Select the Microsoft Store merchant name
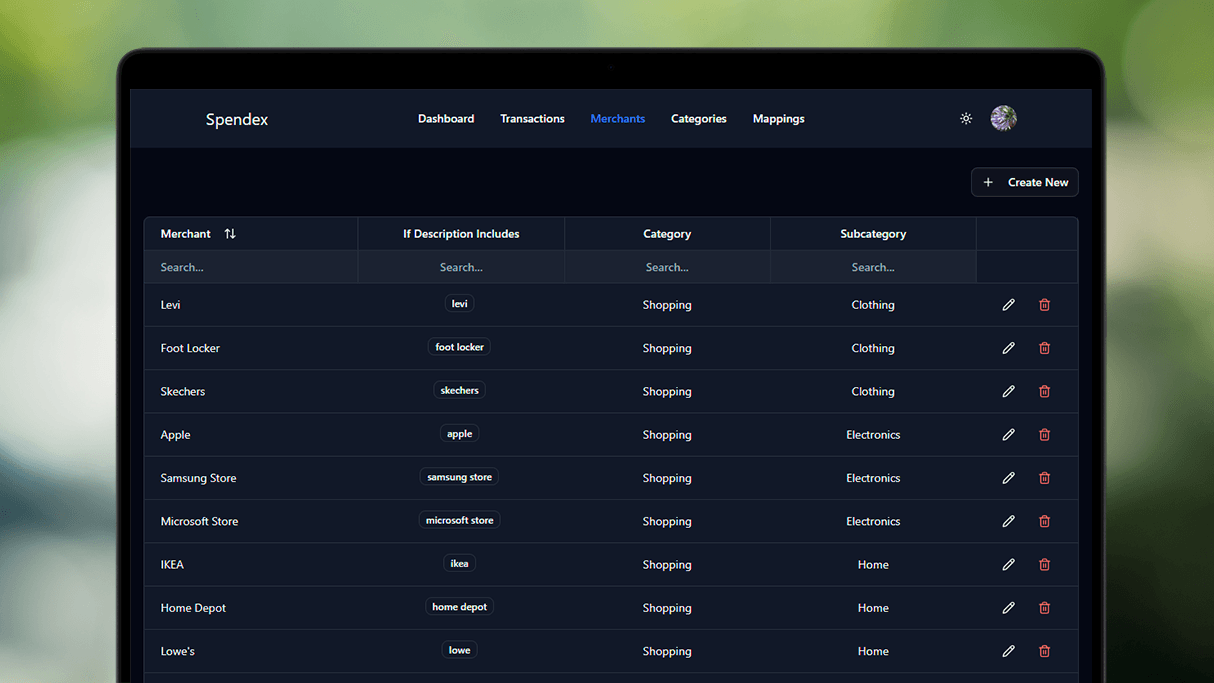 click(200, 521)
